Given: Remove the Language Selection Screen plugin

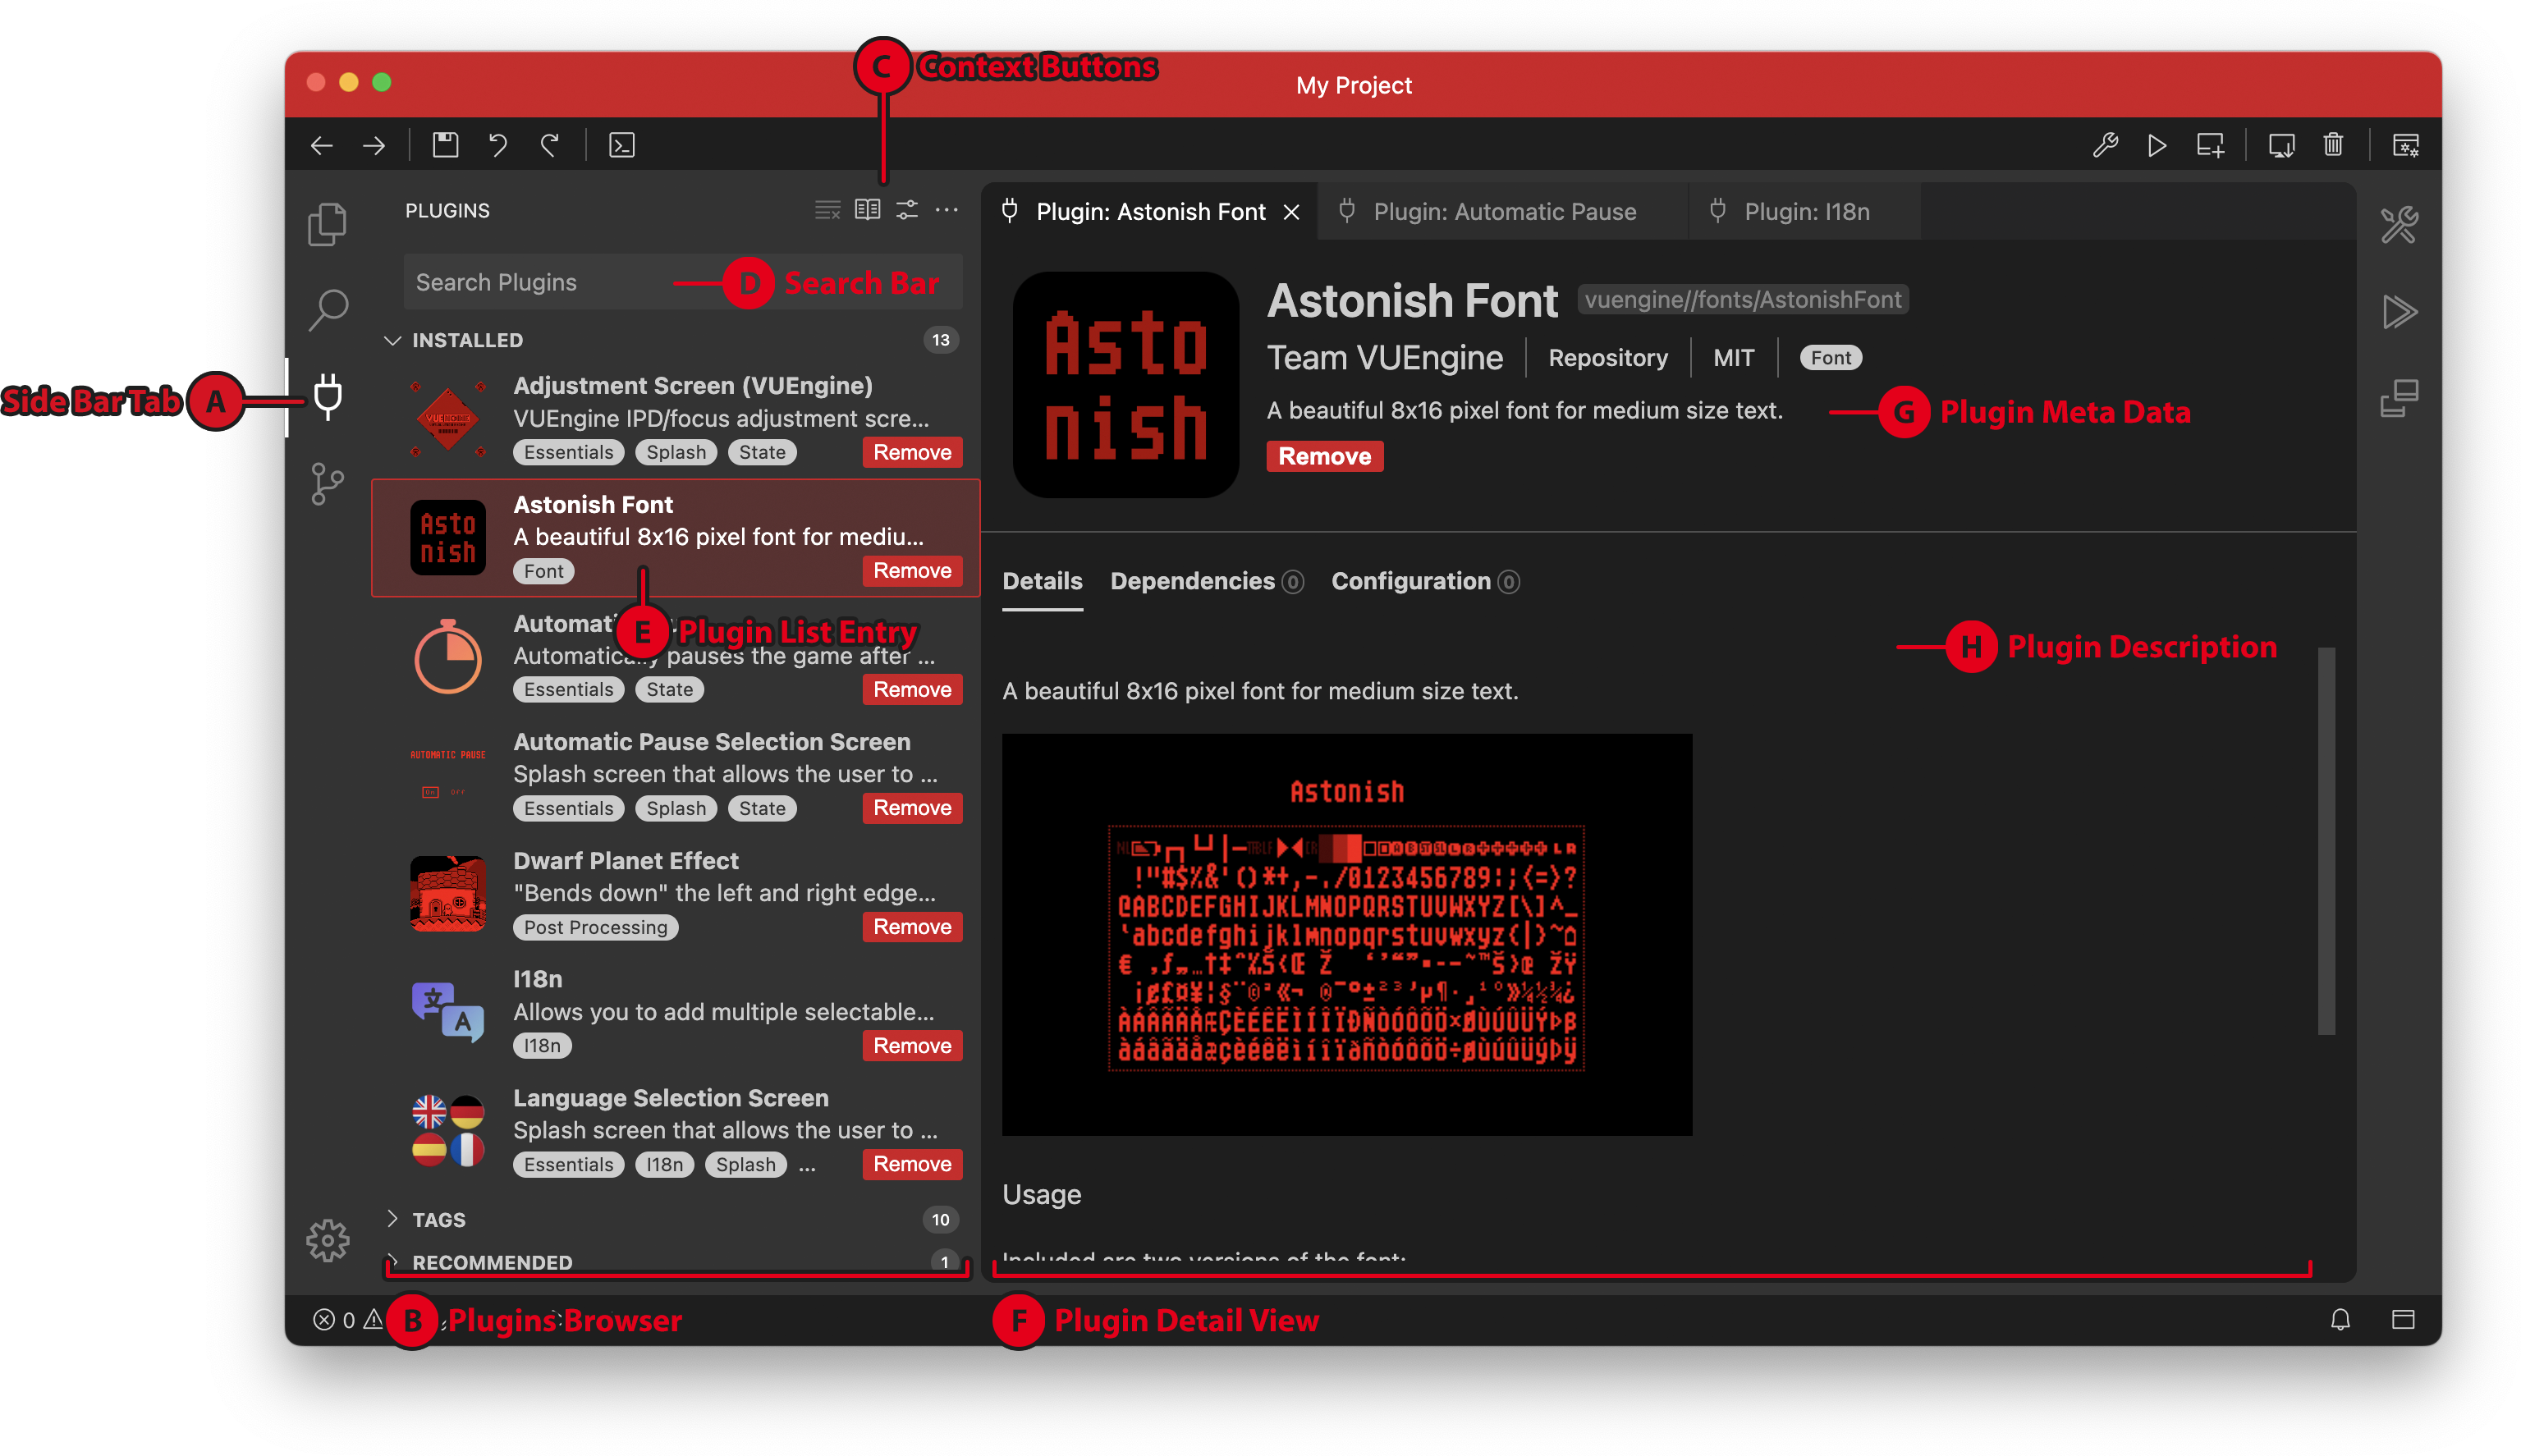Looking at the screenshot, I should tap(912, 1164).
